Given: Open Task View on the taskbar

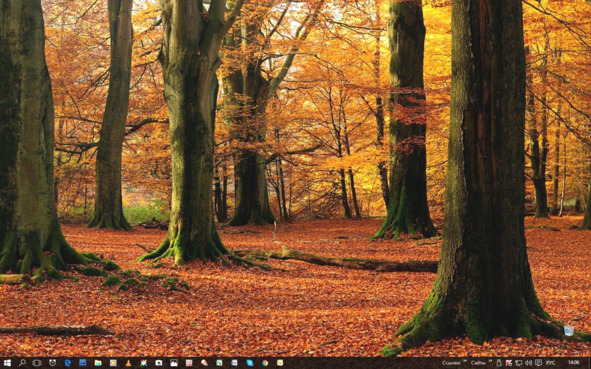Looking at the screenshot, I should [37, 363].
